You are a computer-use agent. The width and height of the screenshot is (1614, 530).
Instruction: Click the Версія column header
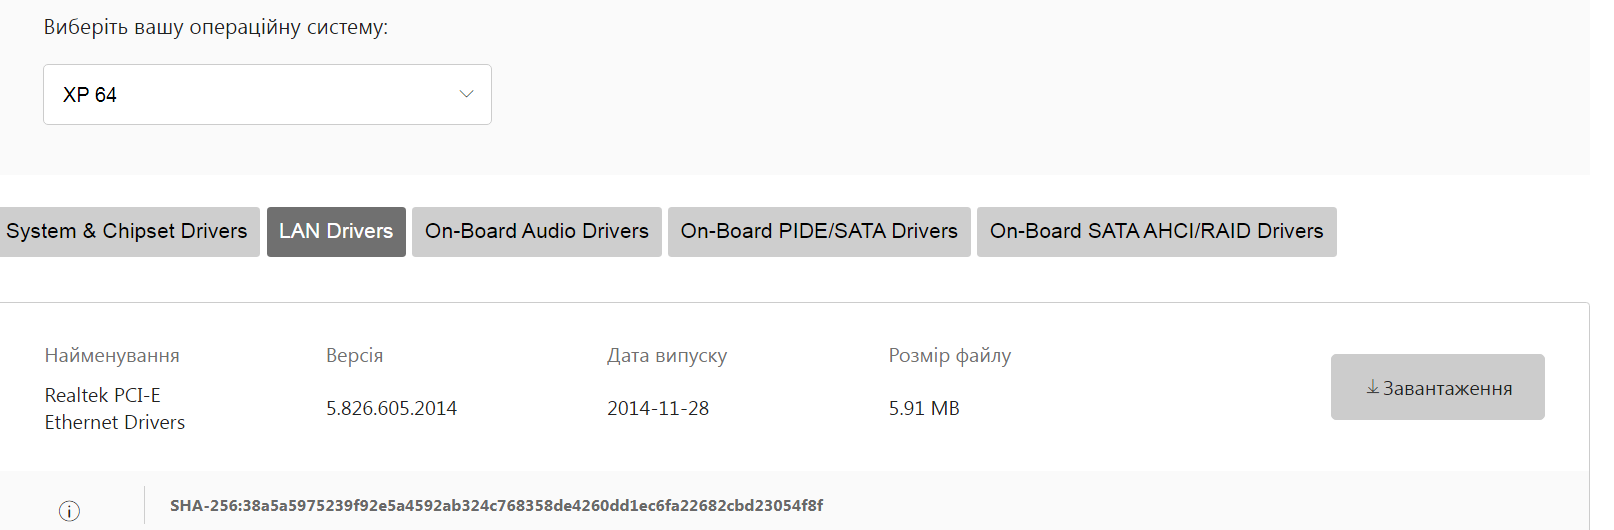[354, 356]
